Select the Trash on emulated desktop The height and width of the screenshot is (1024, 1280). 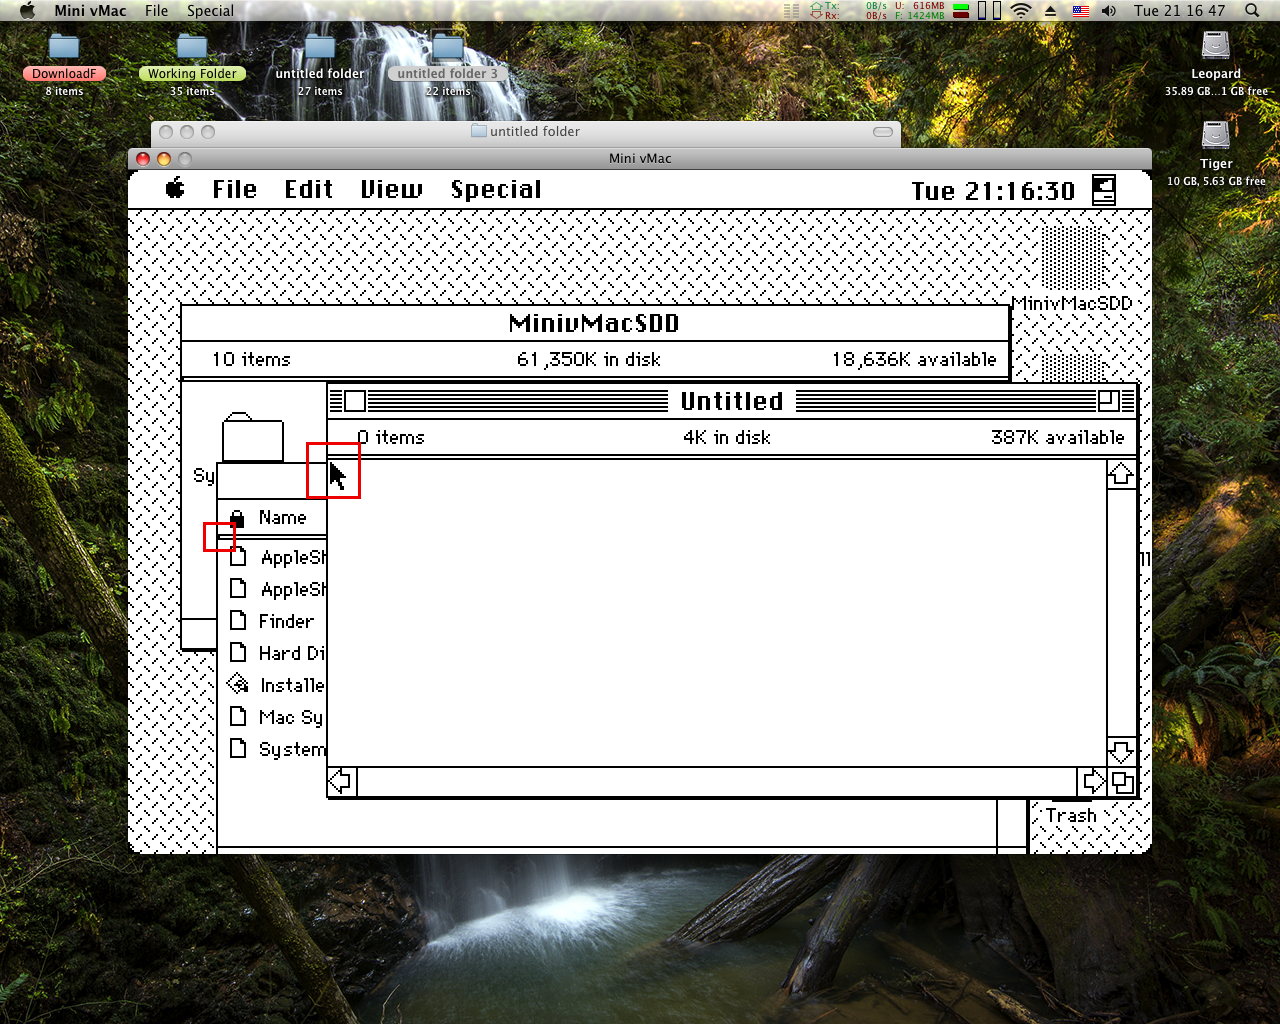[1071, 816]
